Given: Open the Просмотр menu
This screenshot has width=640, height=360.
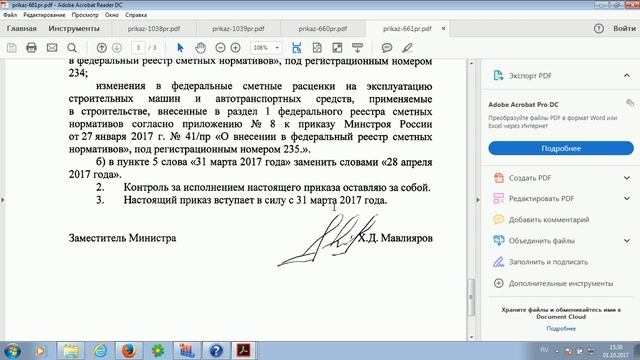Looking at the screenshot, I should [85, 15].
